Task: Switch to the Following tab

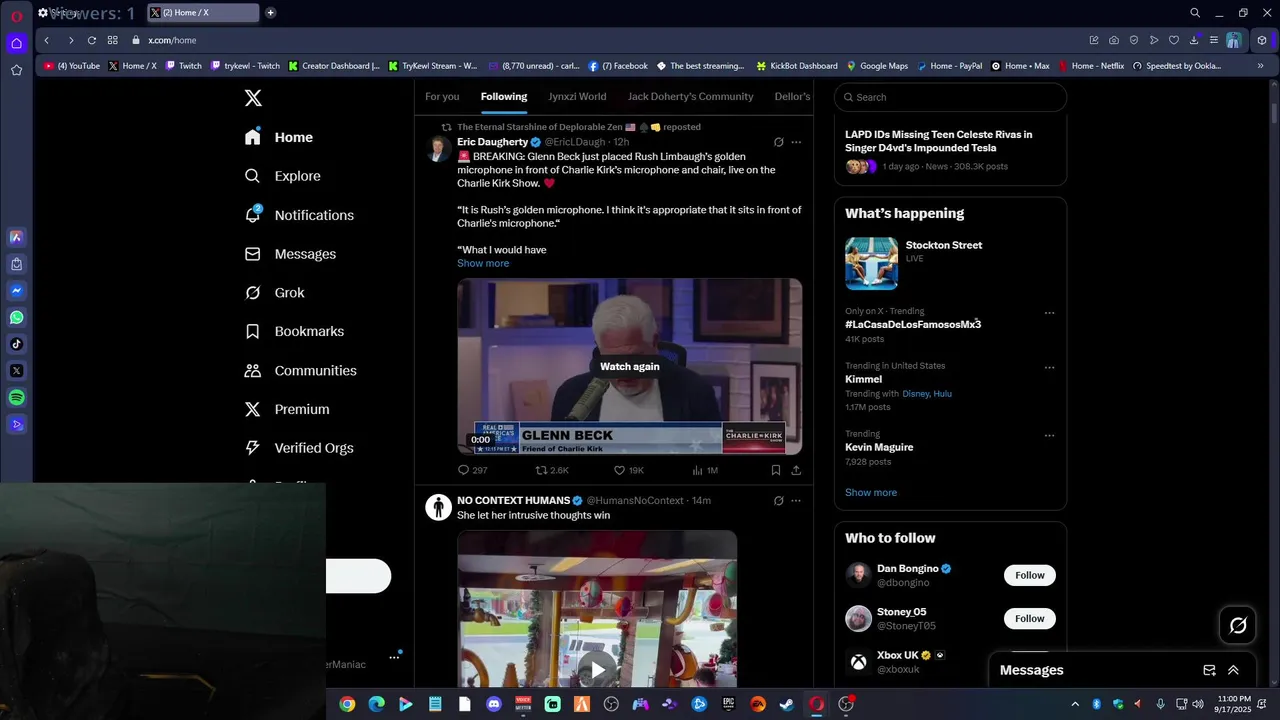Action: tap(504, 97)
